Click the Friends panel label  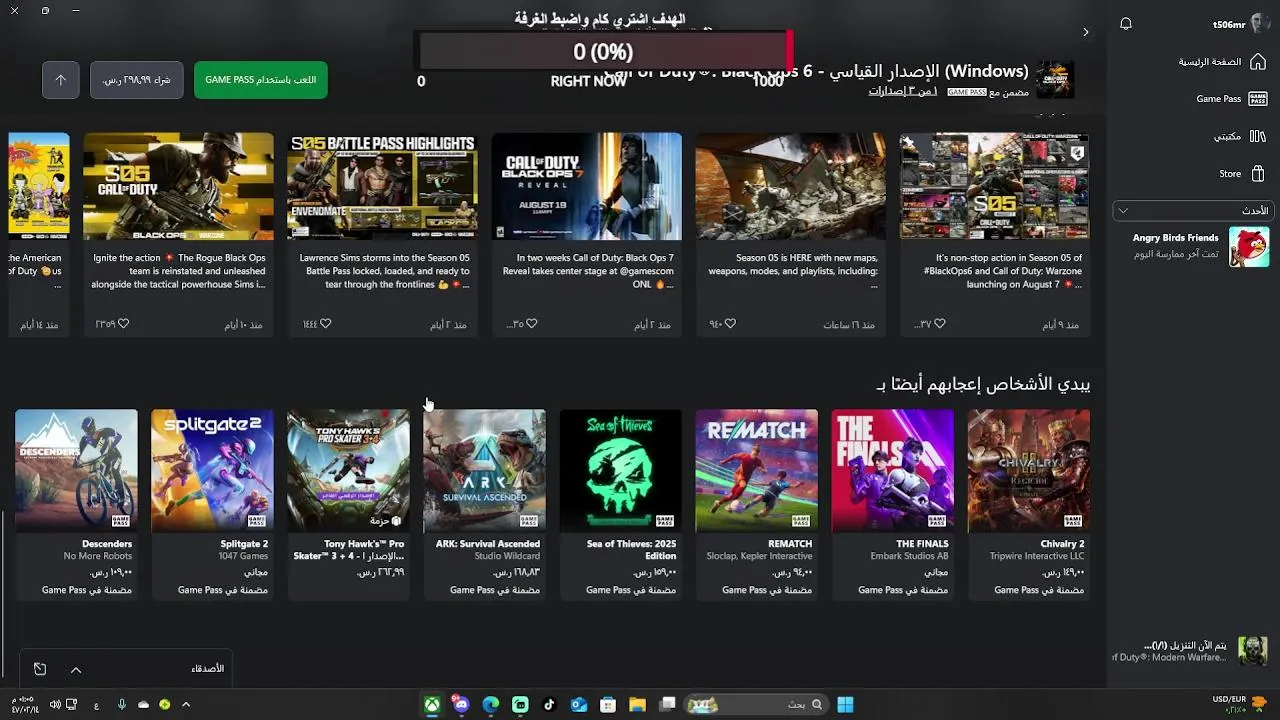click(x=208, y=669)
